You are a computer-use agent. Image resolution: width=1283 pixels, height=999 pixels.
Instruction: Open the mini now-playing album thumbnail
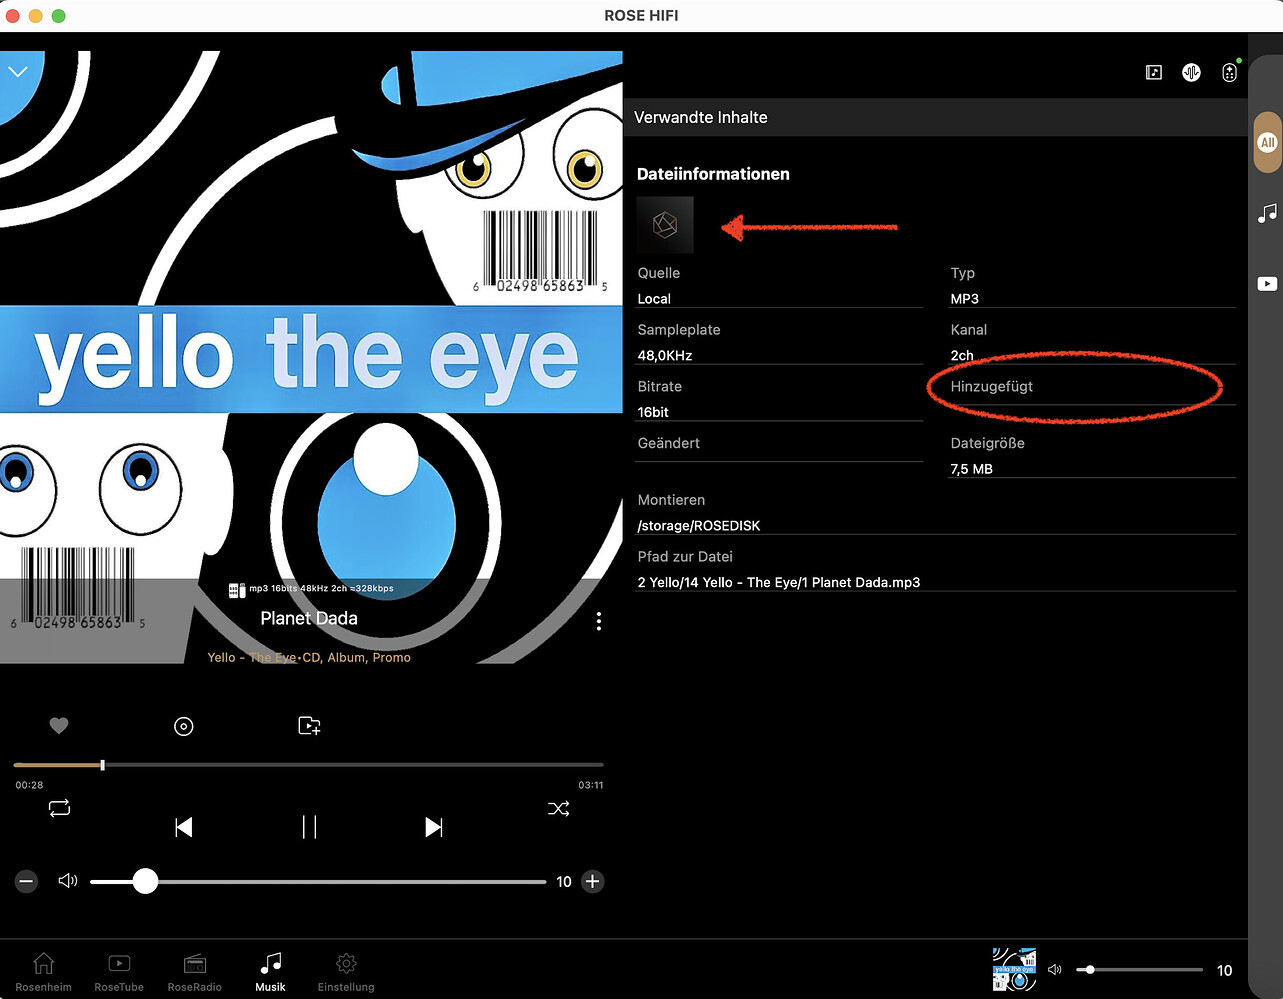coord(1014,969)
